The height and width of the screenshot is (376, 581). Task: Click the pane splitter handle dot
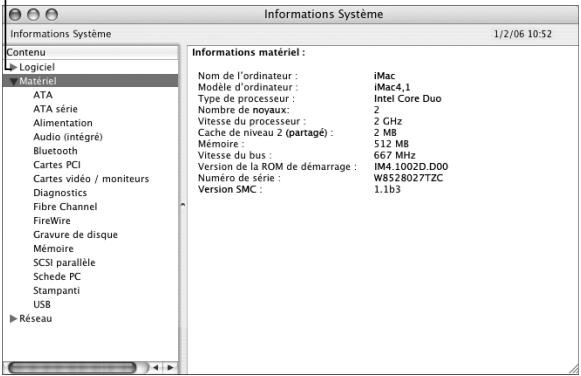[183, 204]
